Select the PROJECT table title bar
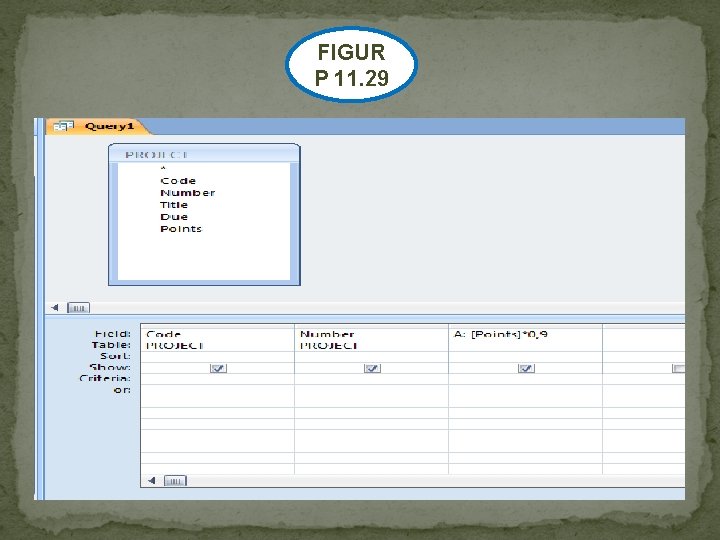Image resolution: width=720 pixels, height=540 pixels. [x=204, y=155]
